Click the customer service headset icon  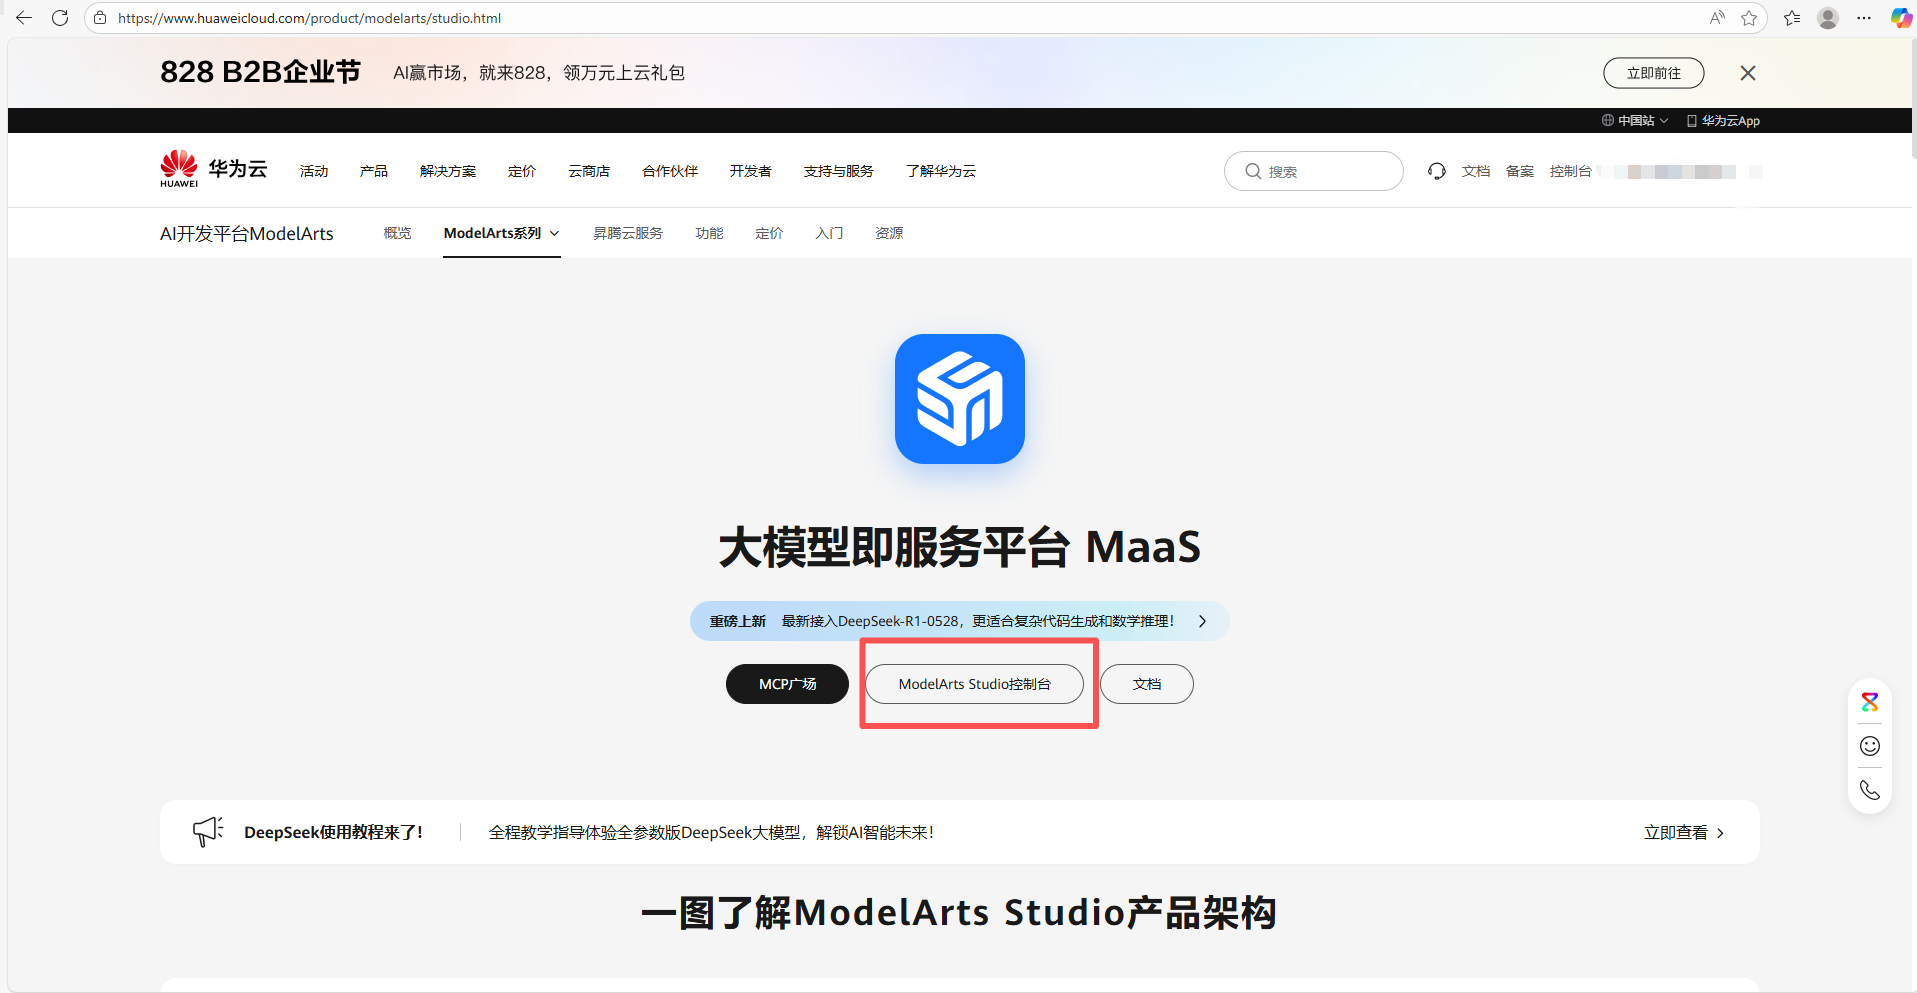tap(1437, 171)
